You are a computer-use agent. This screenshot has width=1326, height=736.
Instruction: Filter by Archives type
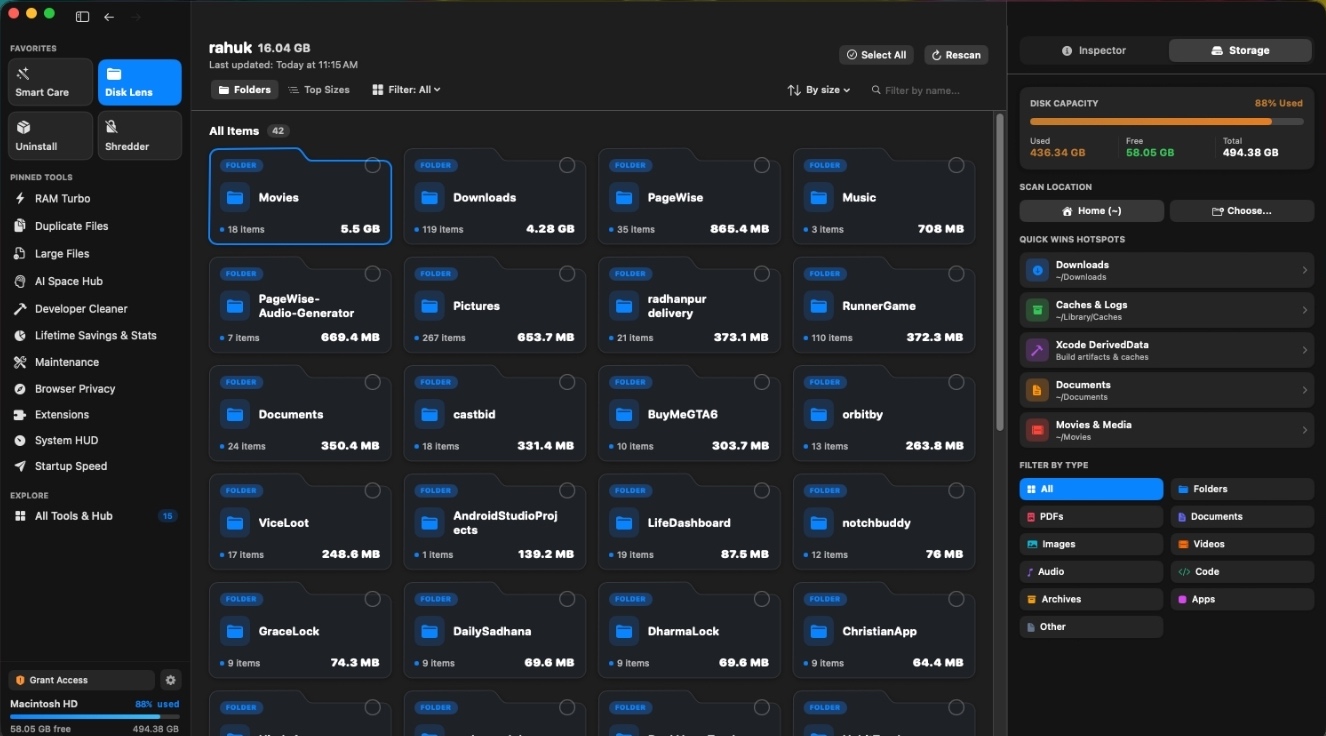click(x=1091, y=599)
